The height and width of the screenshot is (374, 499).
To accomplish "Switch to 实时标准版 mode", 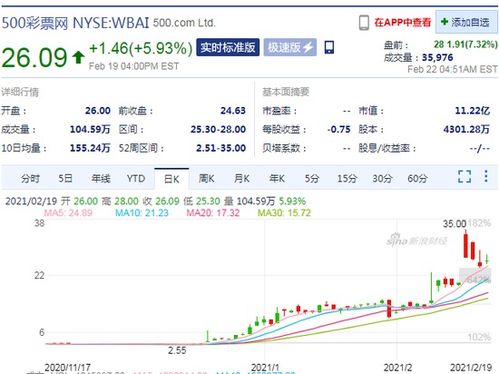I will click(228, 47).
